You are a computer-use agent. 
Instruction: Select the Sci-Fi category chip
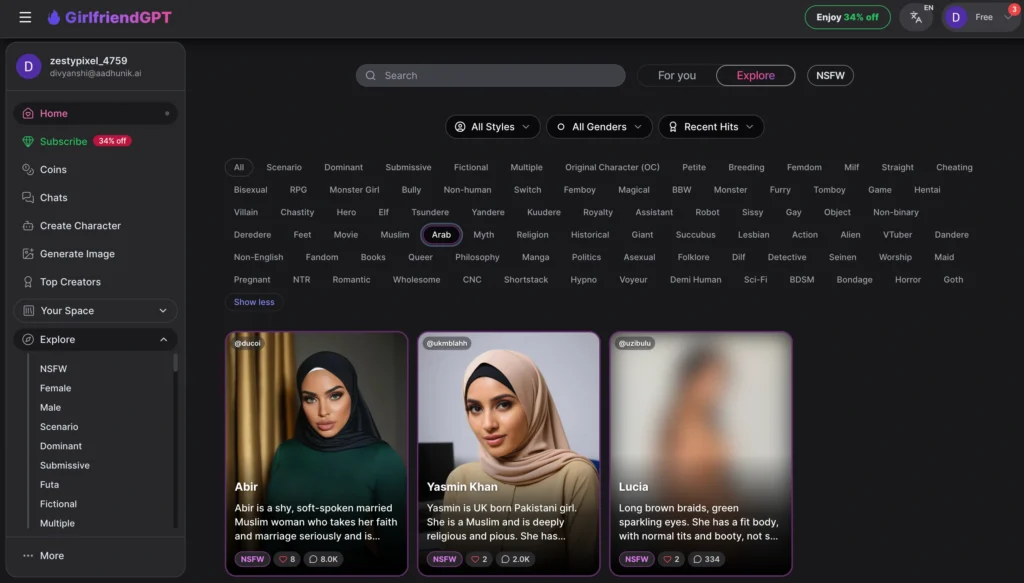[755, 280]
